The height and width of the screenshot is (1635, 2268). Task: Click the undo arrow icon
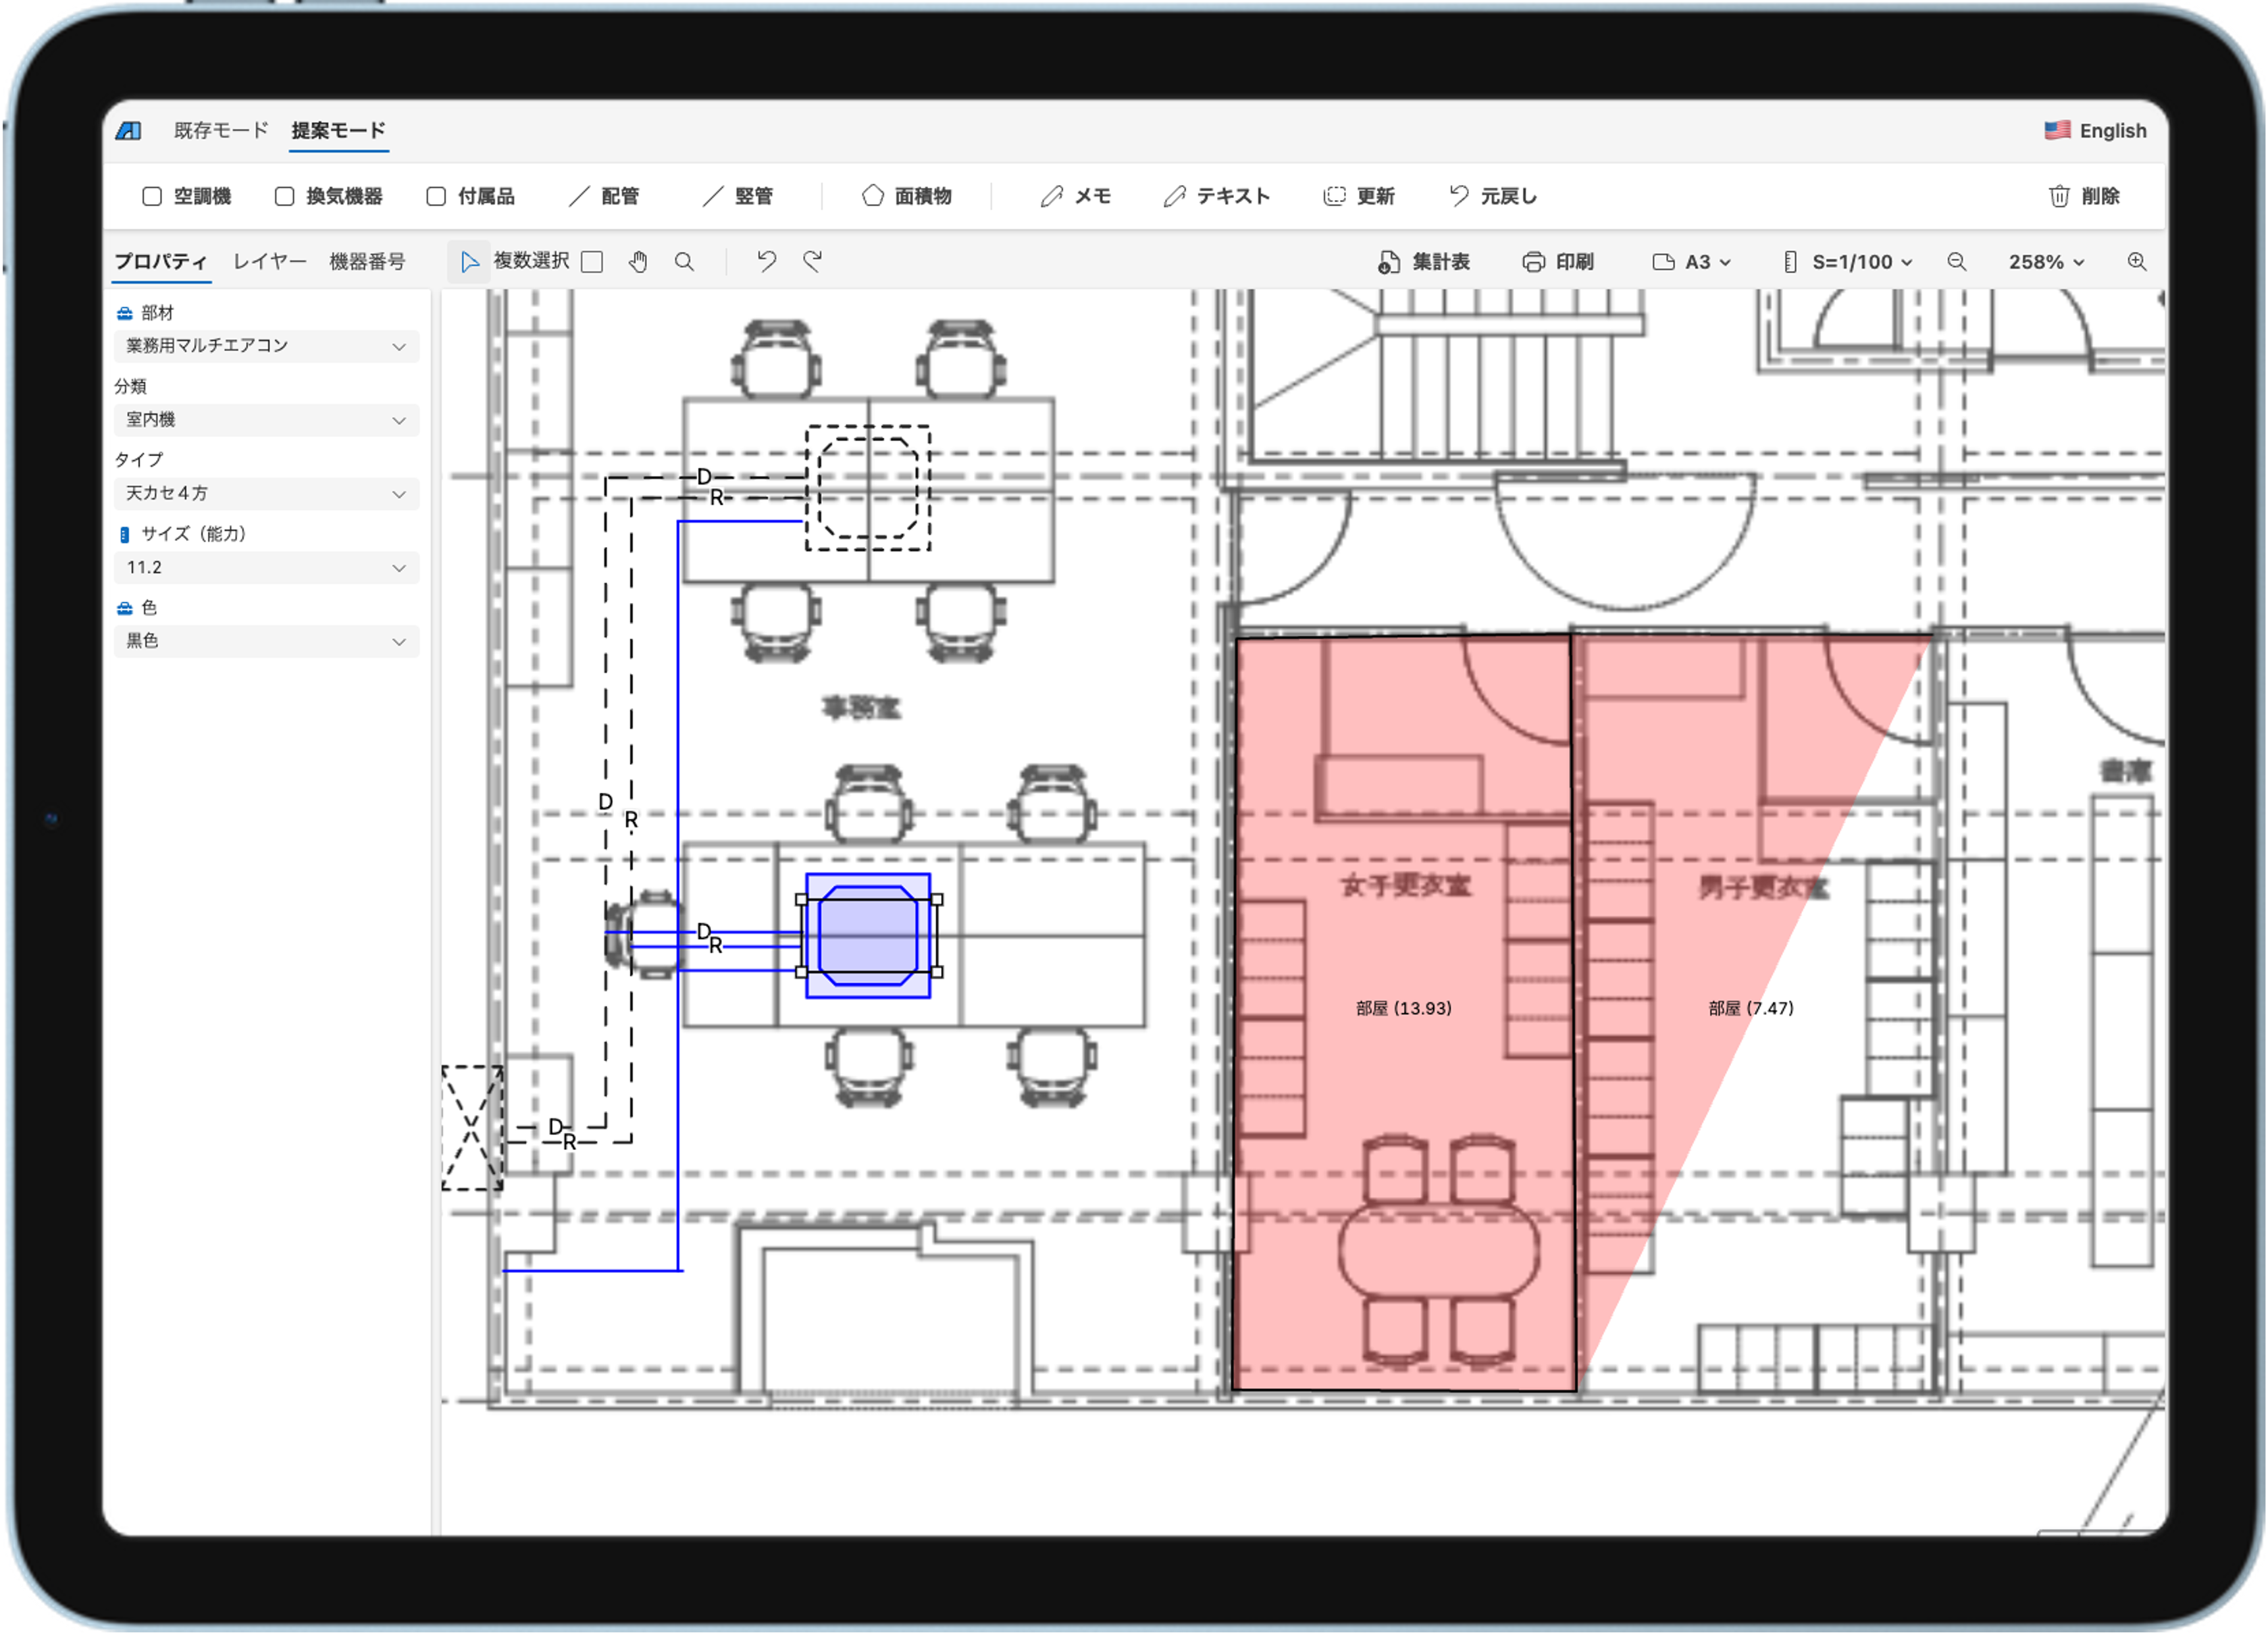click(x=766, y=262)
